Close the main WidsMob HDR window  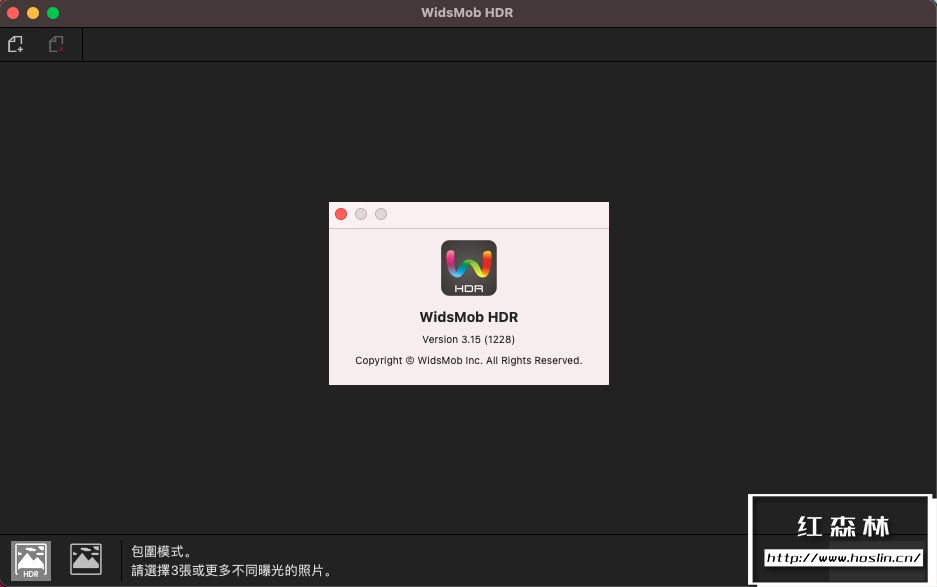[x=13, y=13]
